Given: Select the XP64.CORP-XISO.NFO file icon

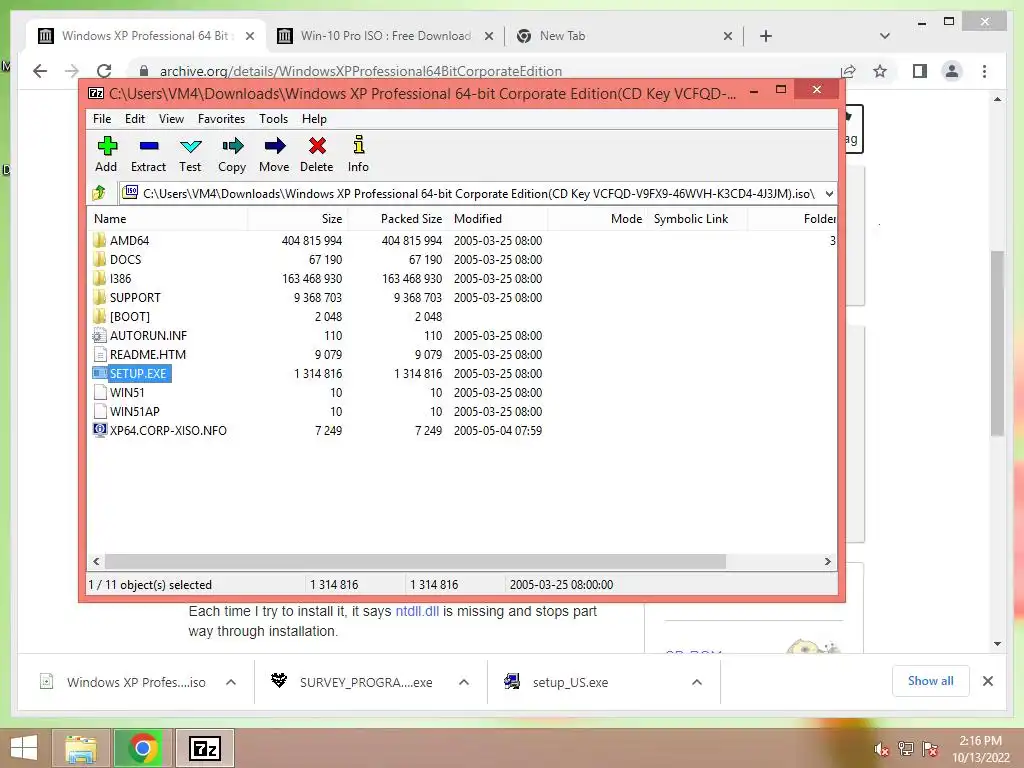Looking at the screenshot, I should (99, 430).
